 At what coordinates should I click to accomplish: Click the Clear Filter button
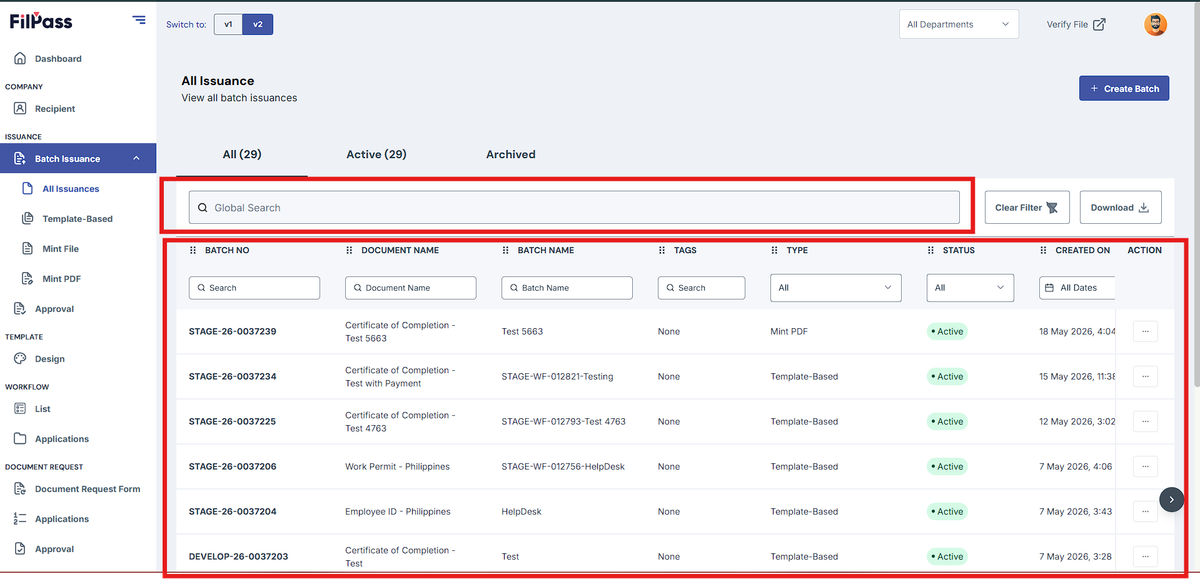tap(1027, 208)
